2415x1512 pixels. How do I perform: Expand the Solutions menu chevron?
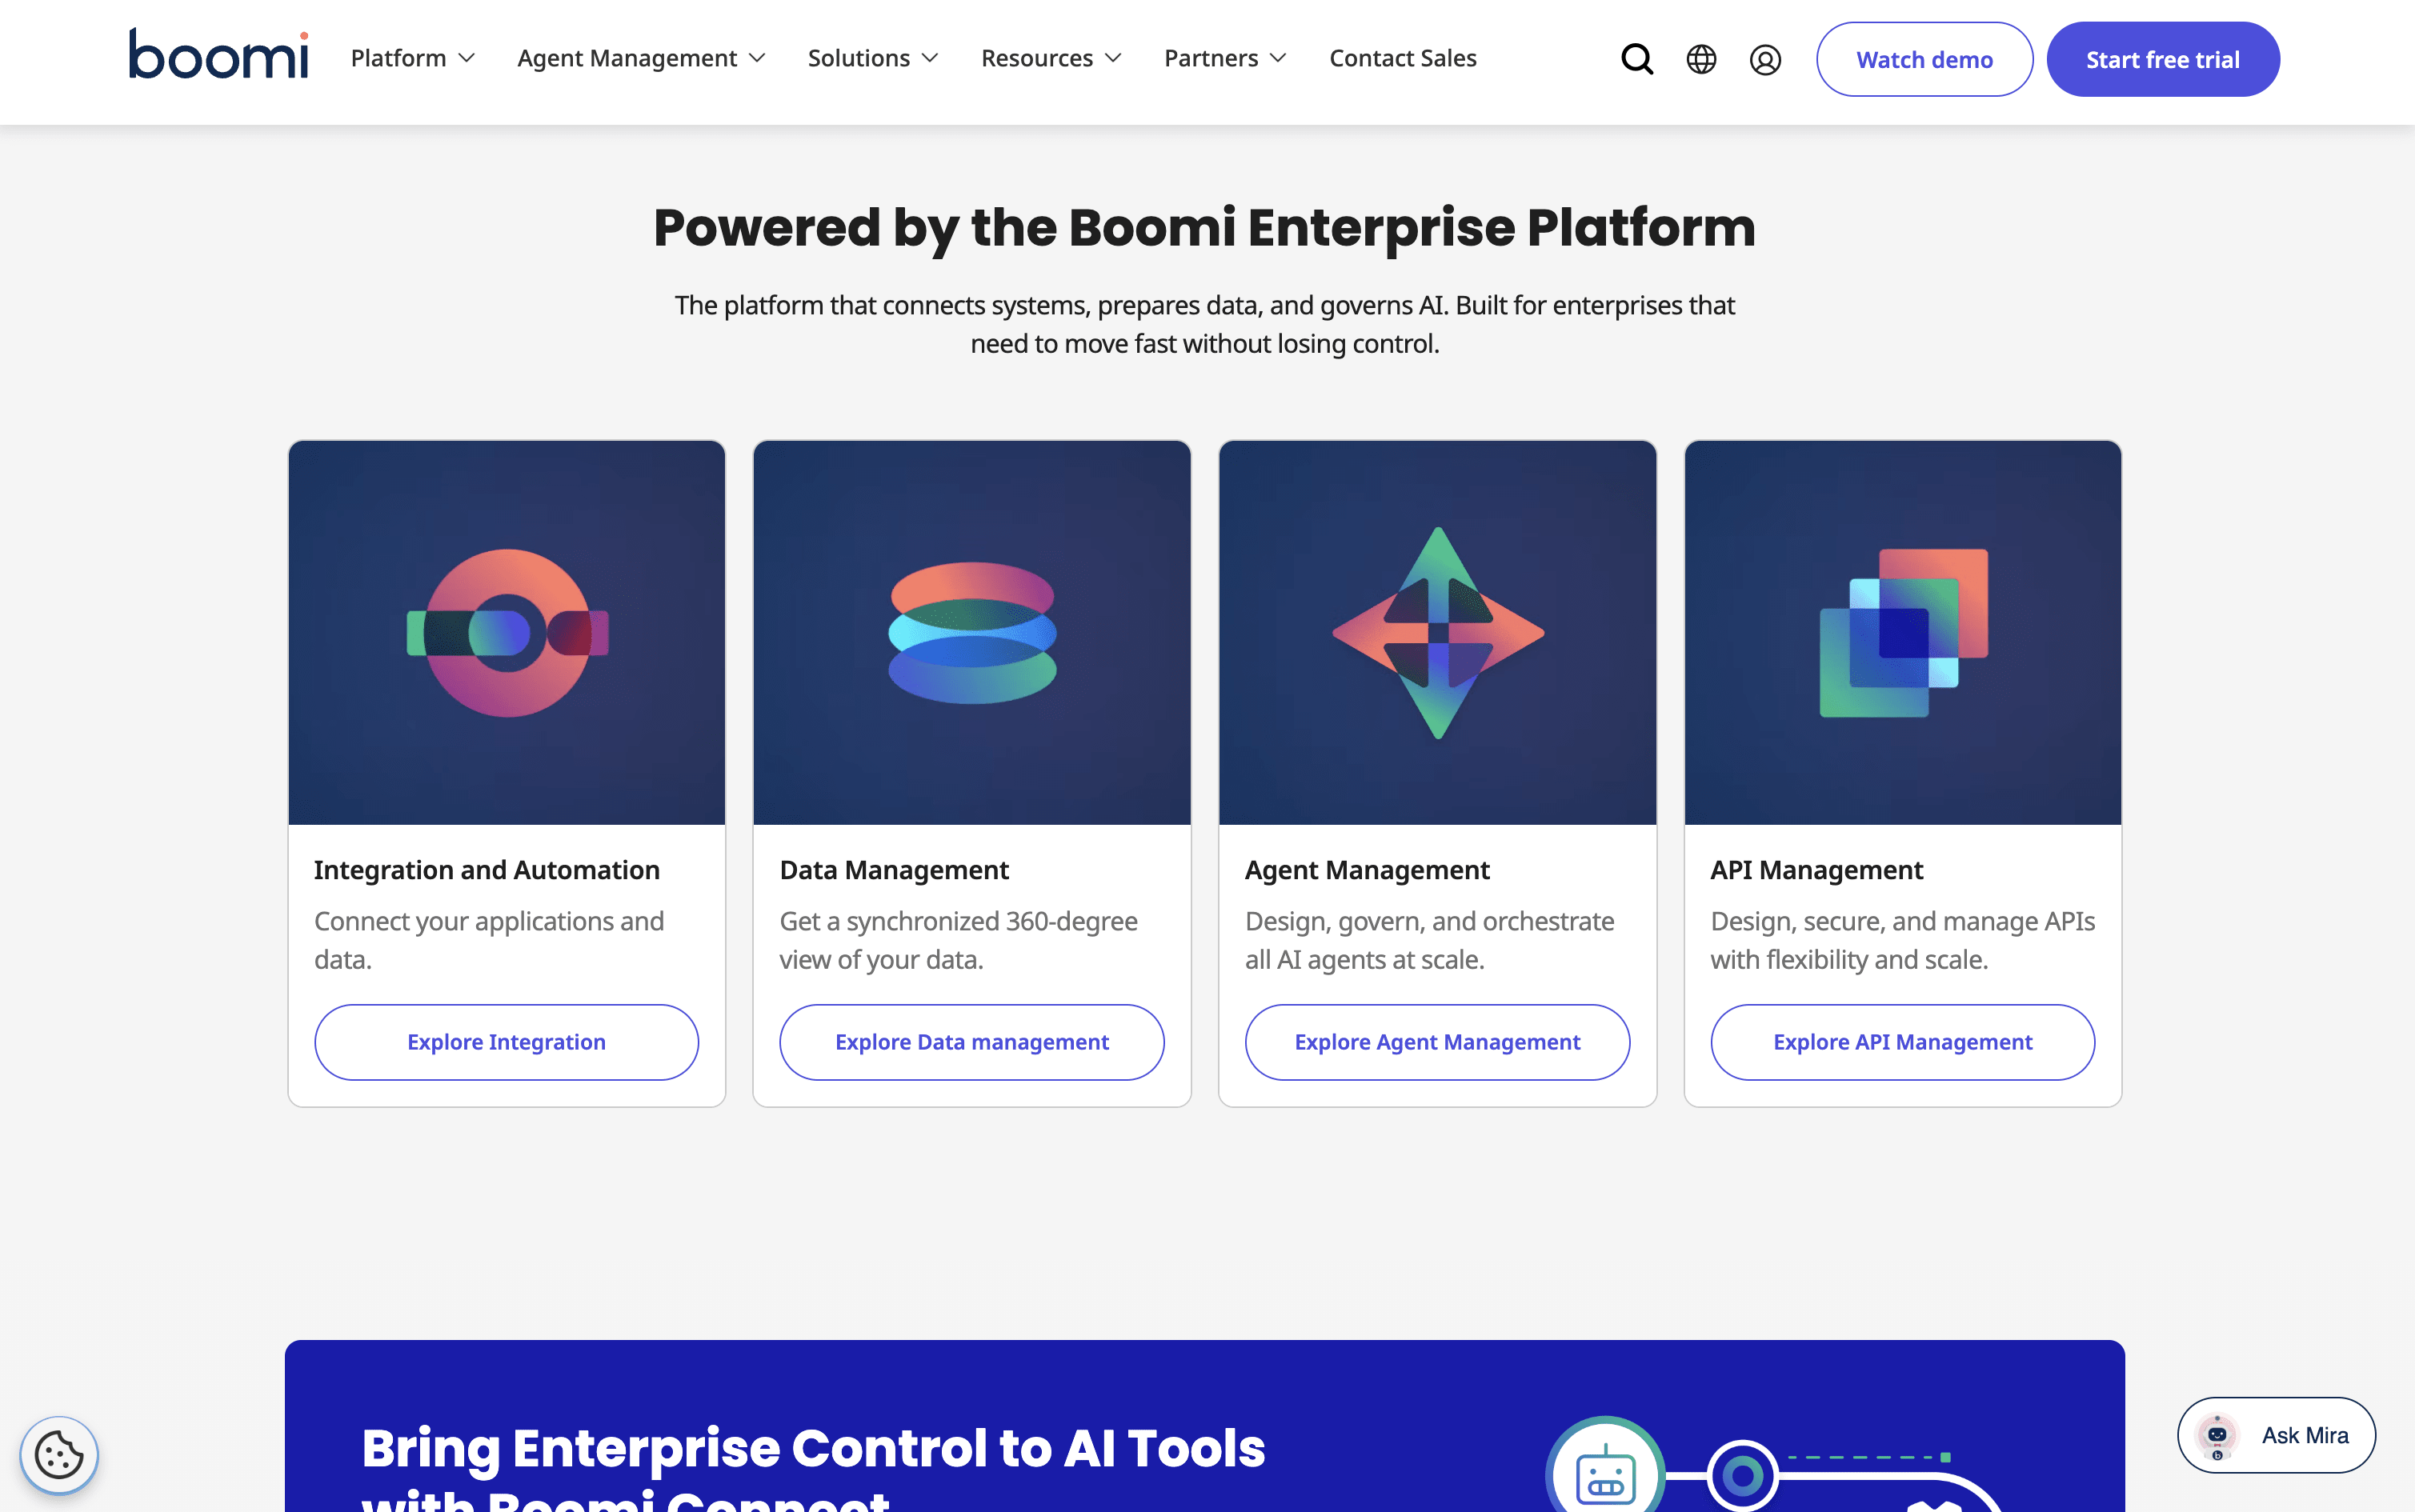pyautogui.click(x=930, y=58)
